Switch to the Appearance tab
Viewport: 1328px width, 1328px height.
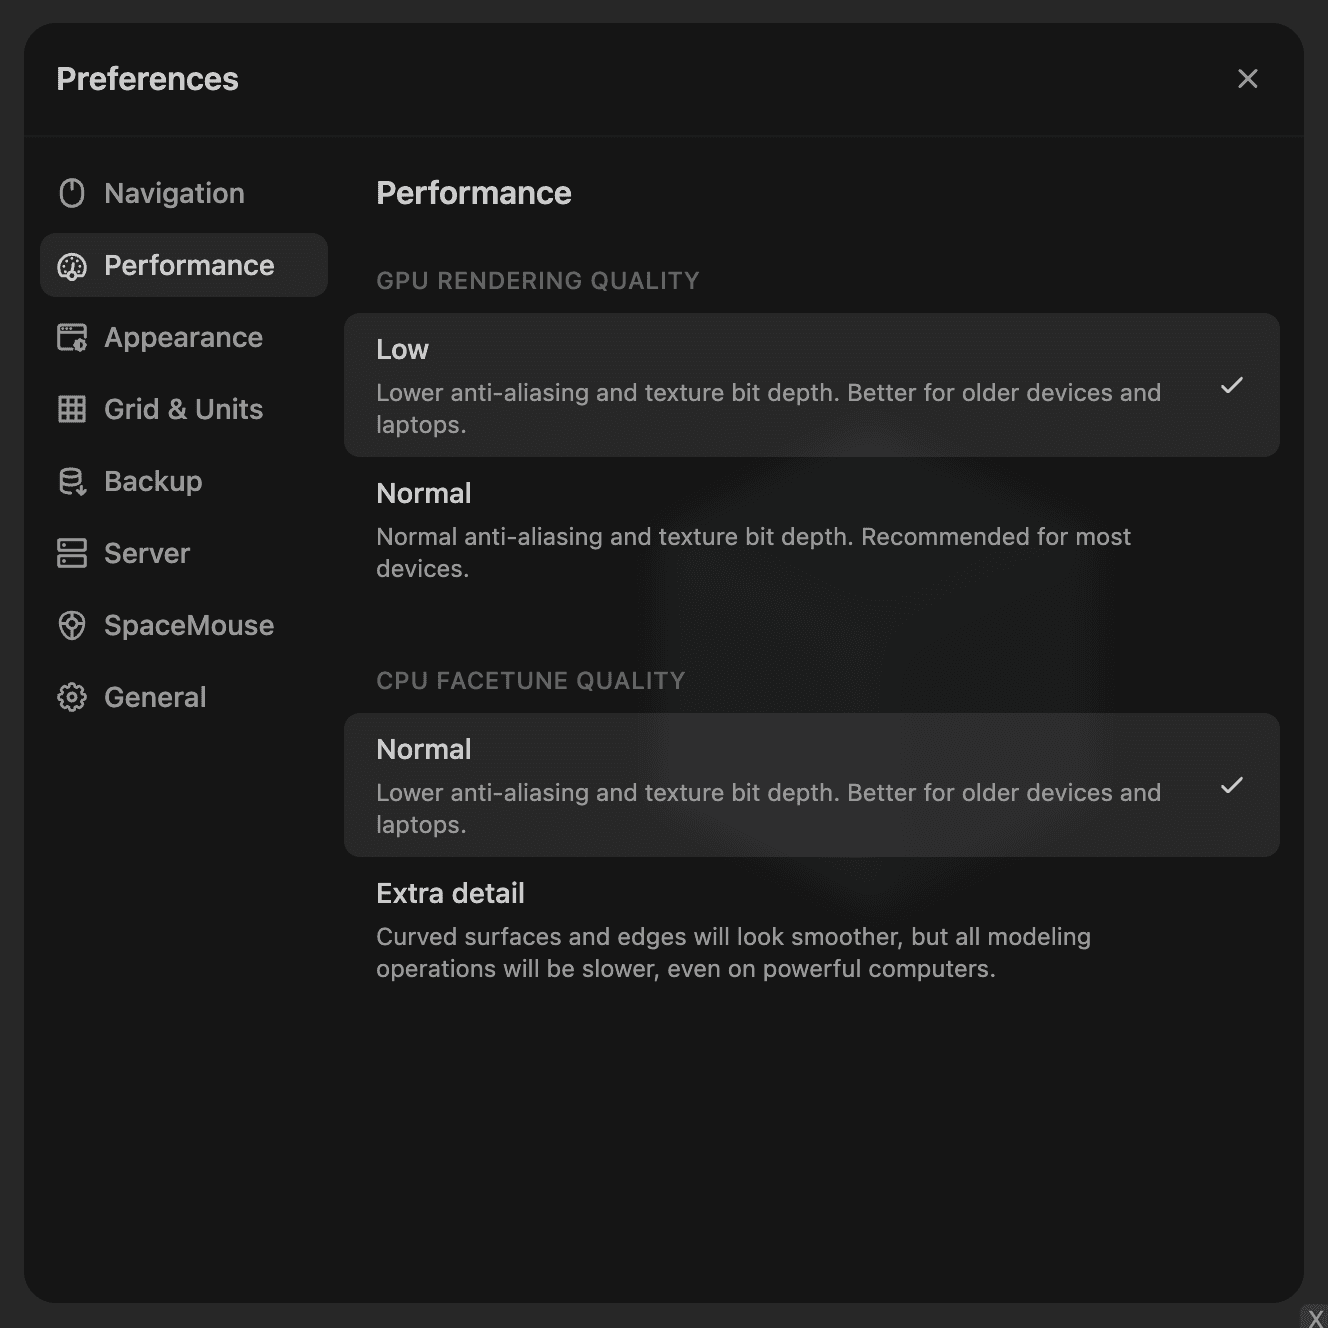[184, 338]
